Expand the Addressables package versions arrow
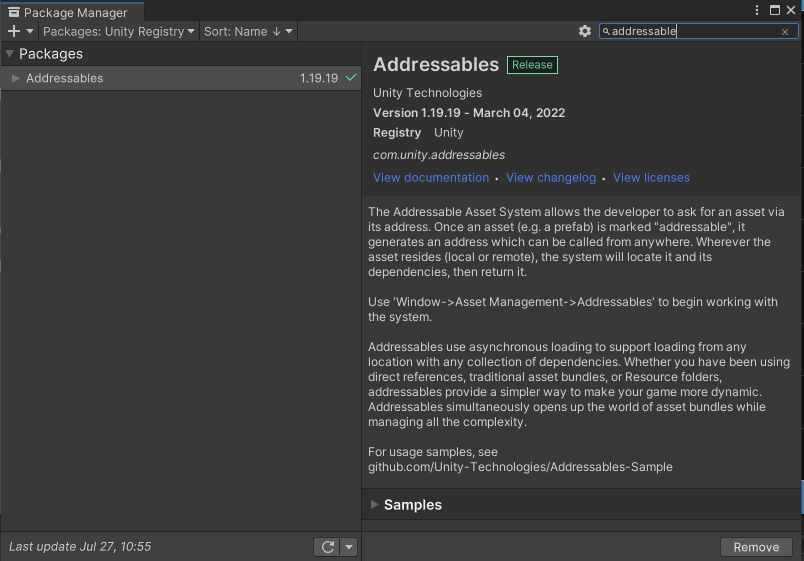804x561 pixels. (15, 78)
